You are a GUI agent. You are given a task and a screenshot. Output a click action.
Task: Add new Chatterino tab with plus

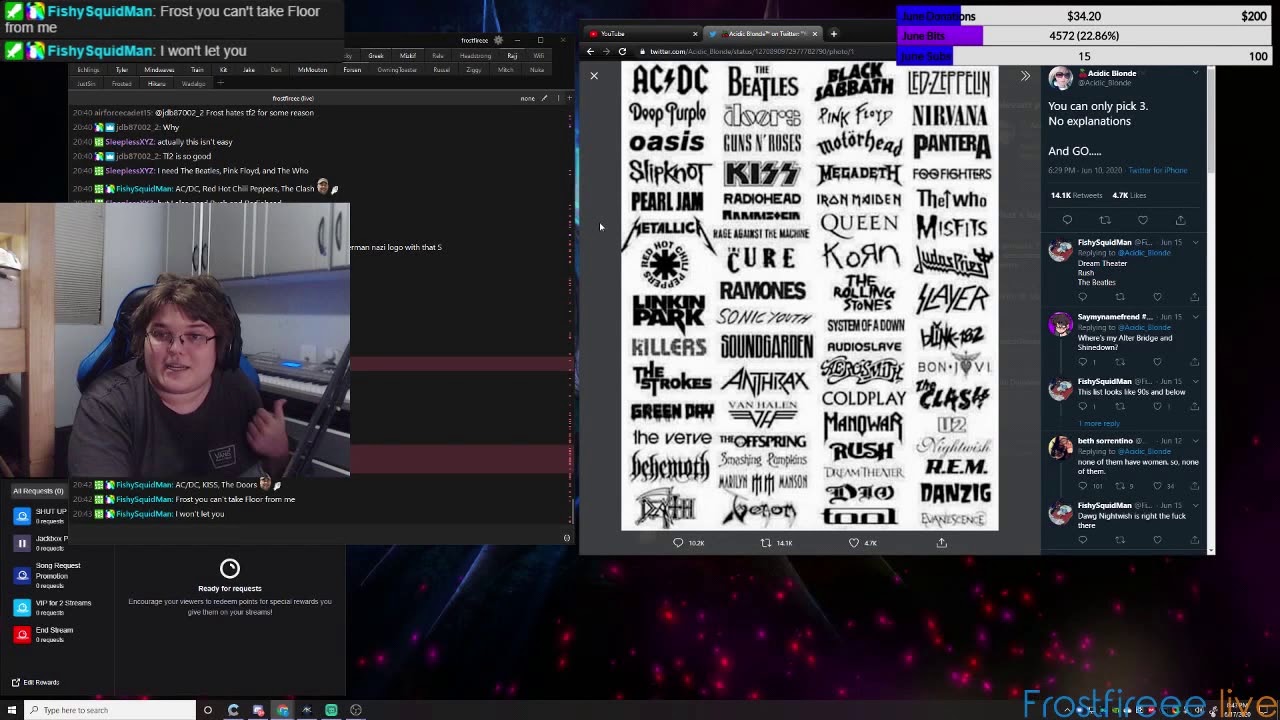coord(220,84)
